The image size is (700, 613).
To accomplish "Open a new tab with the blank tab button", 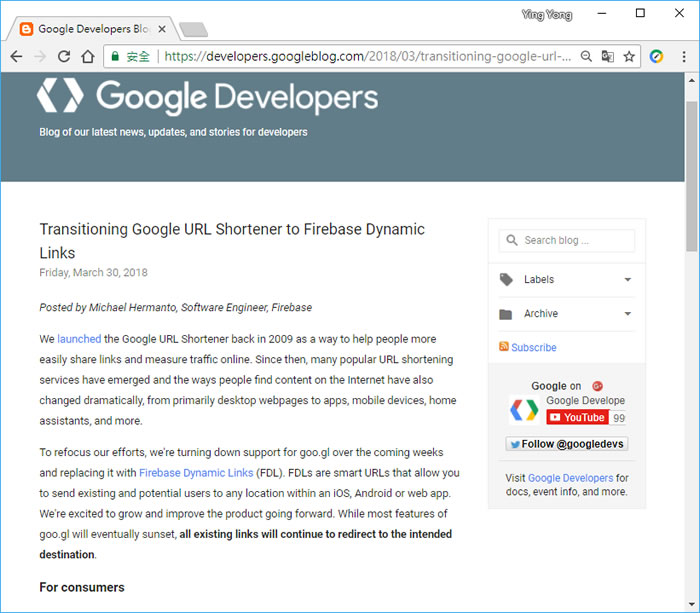I will 193,29.
